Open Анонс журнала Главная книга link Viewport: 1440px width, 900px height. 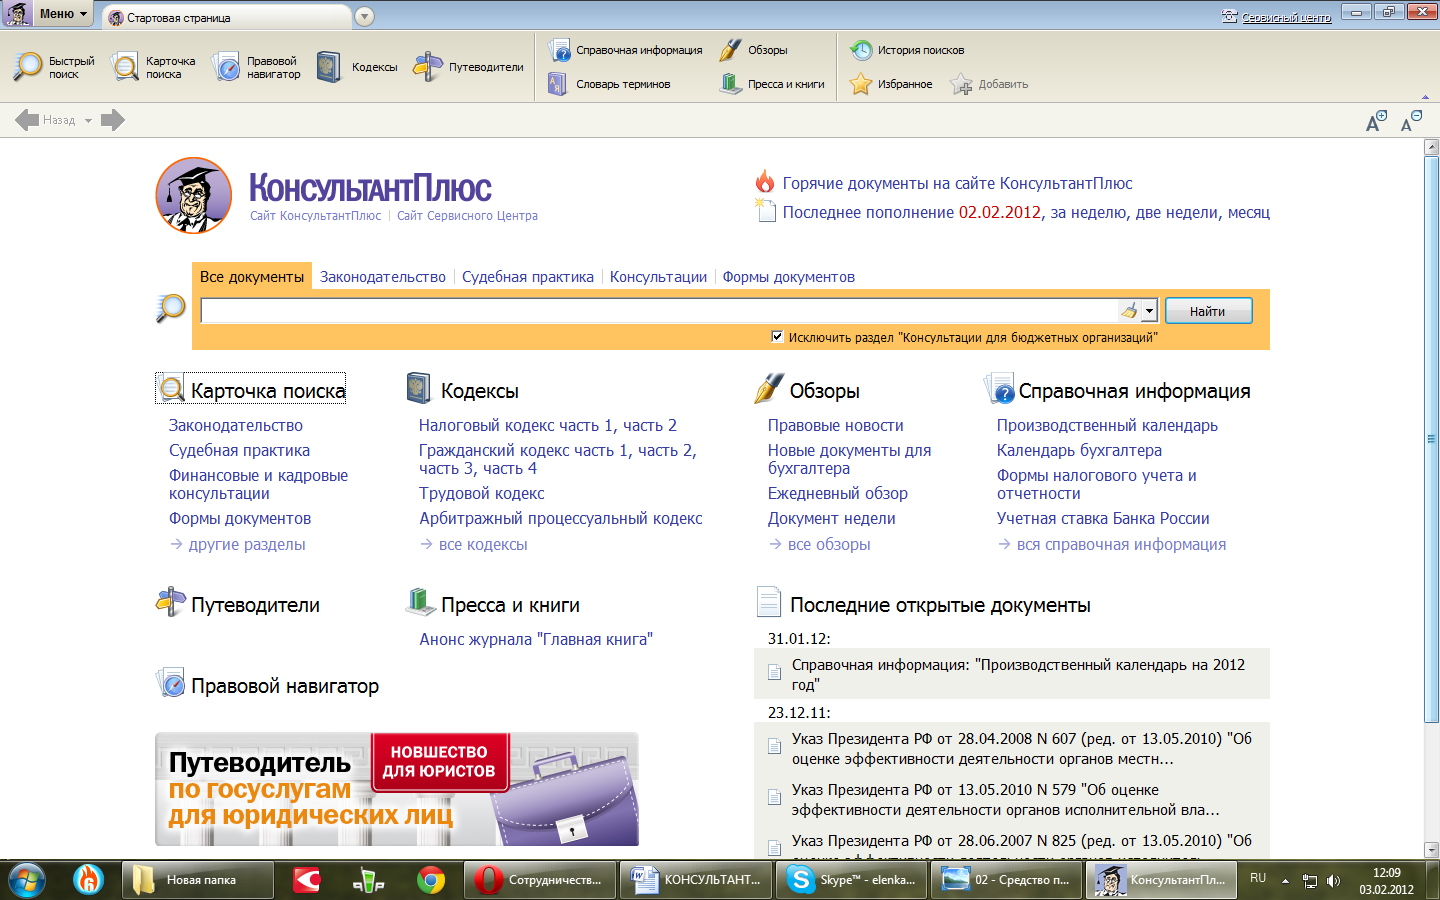[x=536, y=639]
